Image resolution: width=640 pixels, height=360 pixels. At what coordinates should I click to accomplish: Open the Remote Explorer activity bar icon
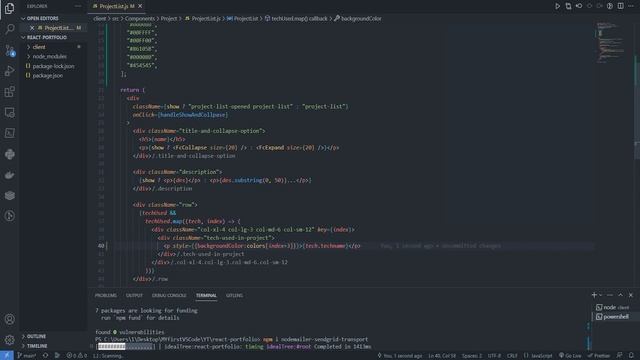[9, 112]
